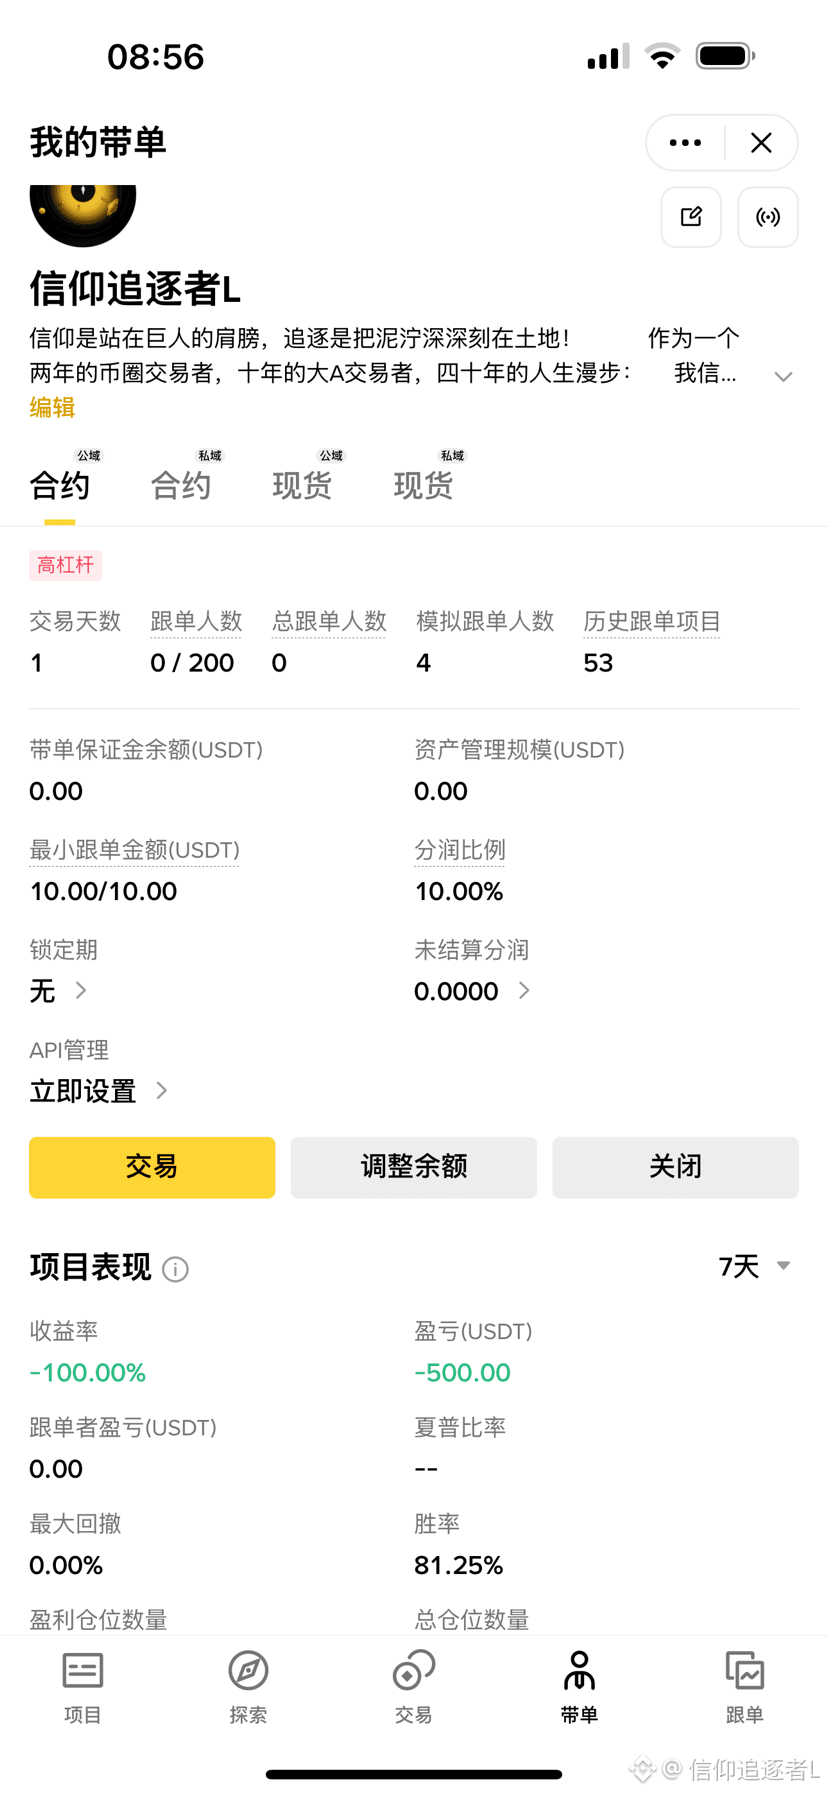Viewport: 828px width, 1795px height.
Task: Select the 私域 现货 tab
Action: click(423, 485)
